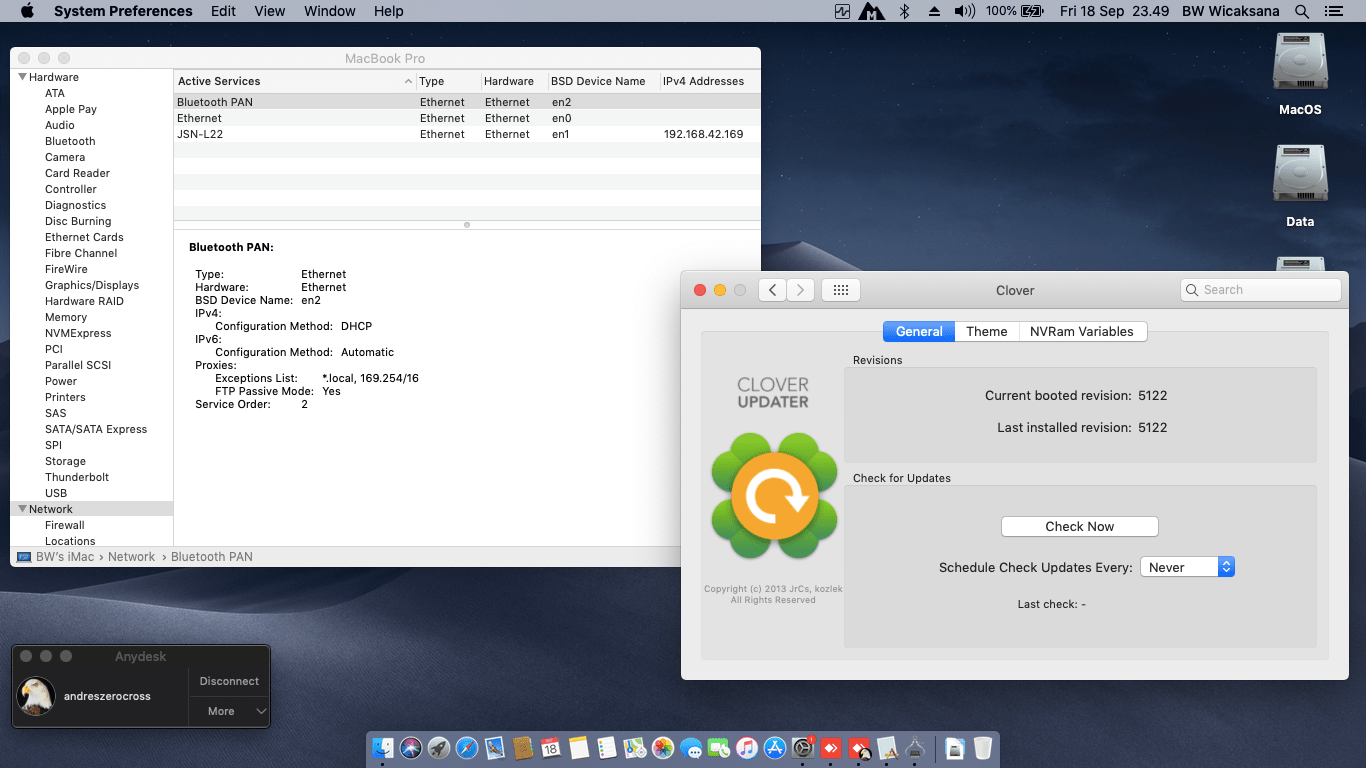Open Launchpad rocket icon in Dock

(x=439, y=747)
